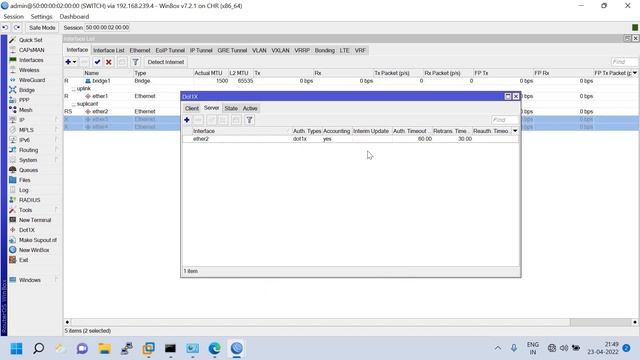Switch to the Client tab in Dot1X
Image resolution: width=640 pixels, height=360 pixels.
pyautogui.click(x=191, y=108)
